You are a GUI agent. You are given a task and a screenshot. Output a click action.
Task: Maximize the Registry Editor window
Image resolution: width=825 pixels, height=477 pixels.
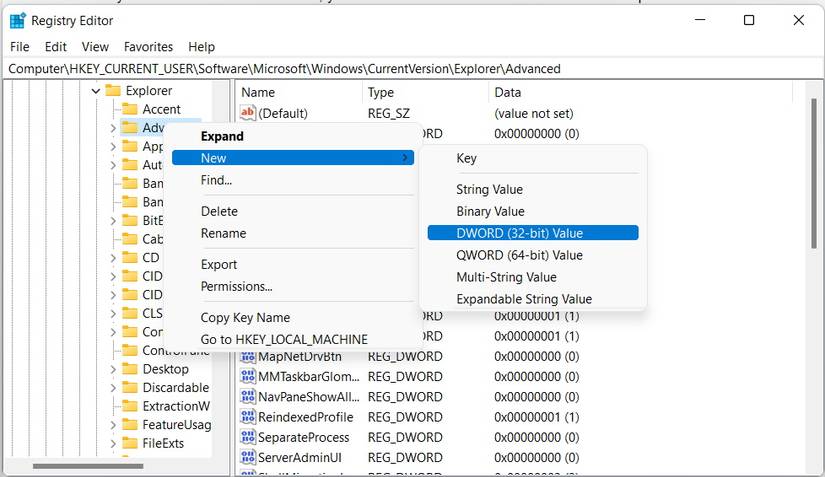749,21
